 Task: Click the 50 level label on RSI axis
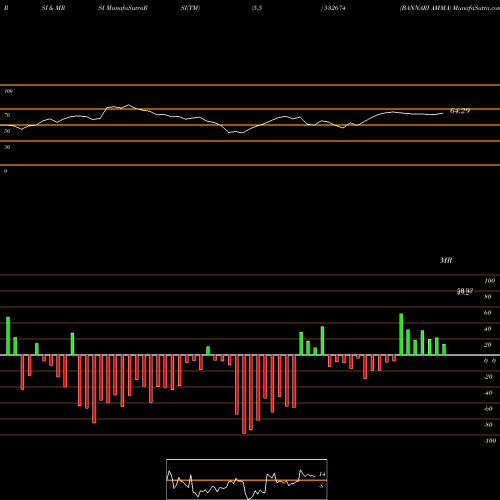(x=7, y=131)
